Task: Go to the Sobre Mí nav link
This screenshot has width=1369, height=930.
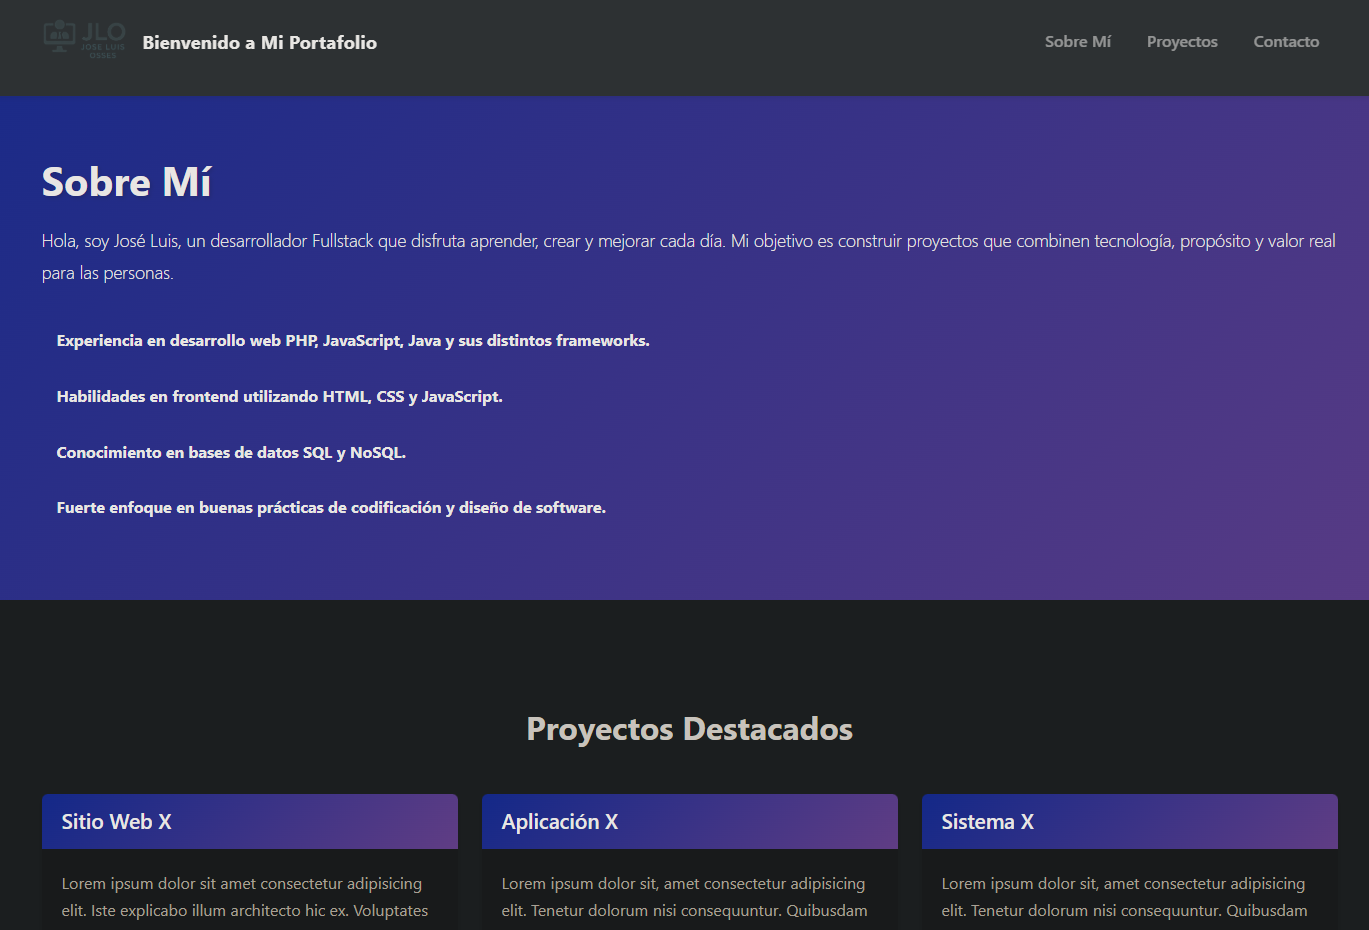Action: pyautogui.click(x=1077, y=42)
